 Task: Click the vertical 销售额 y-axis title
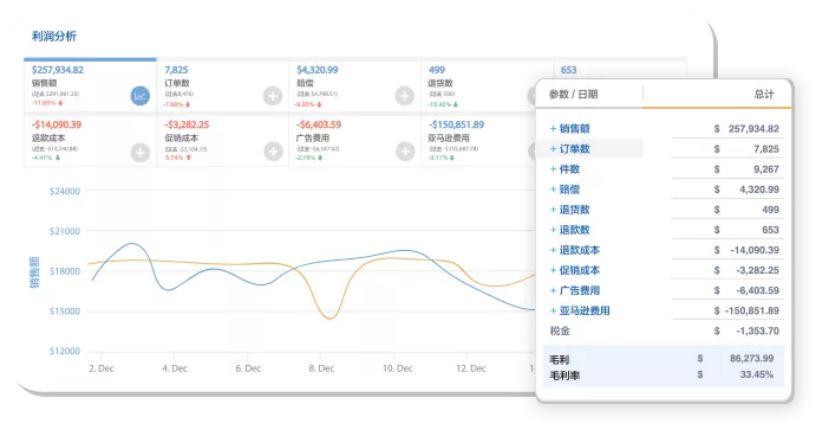click(34, 273)
